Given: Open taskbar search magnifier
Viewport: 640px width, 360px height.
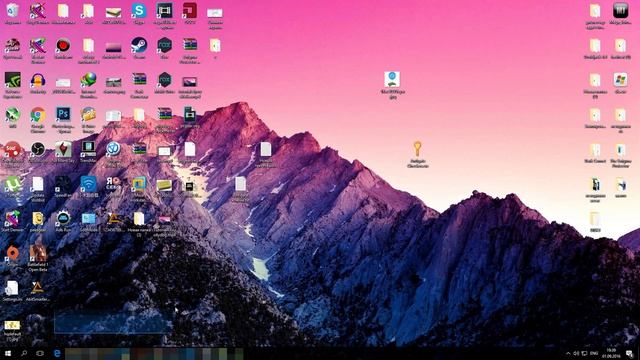Looking at the screenshot, I should coord(24,353).
